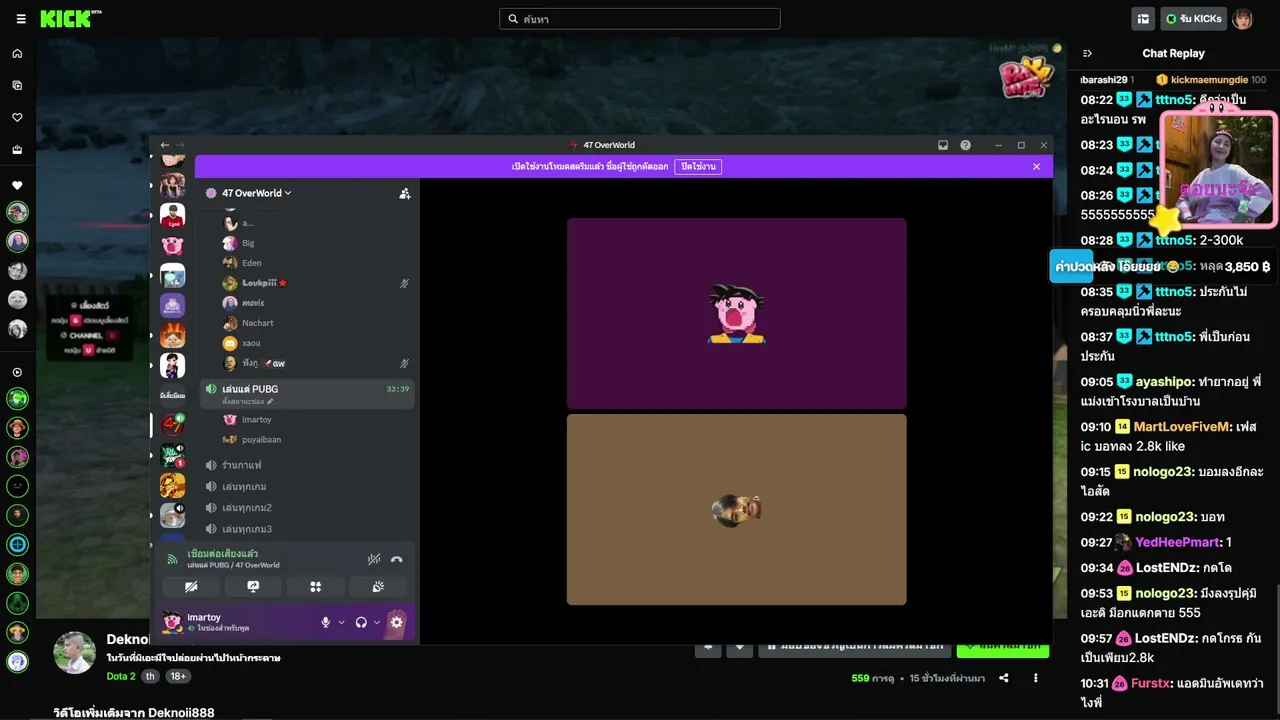1280x720 pixels.
Task: Toggle the Kick theatre layout icon
Action: point(1143,19)
